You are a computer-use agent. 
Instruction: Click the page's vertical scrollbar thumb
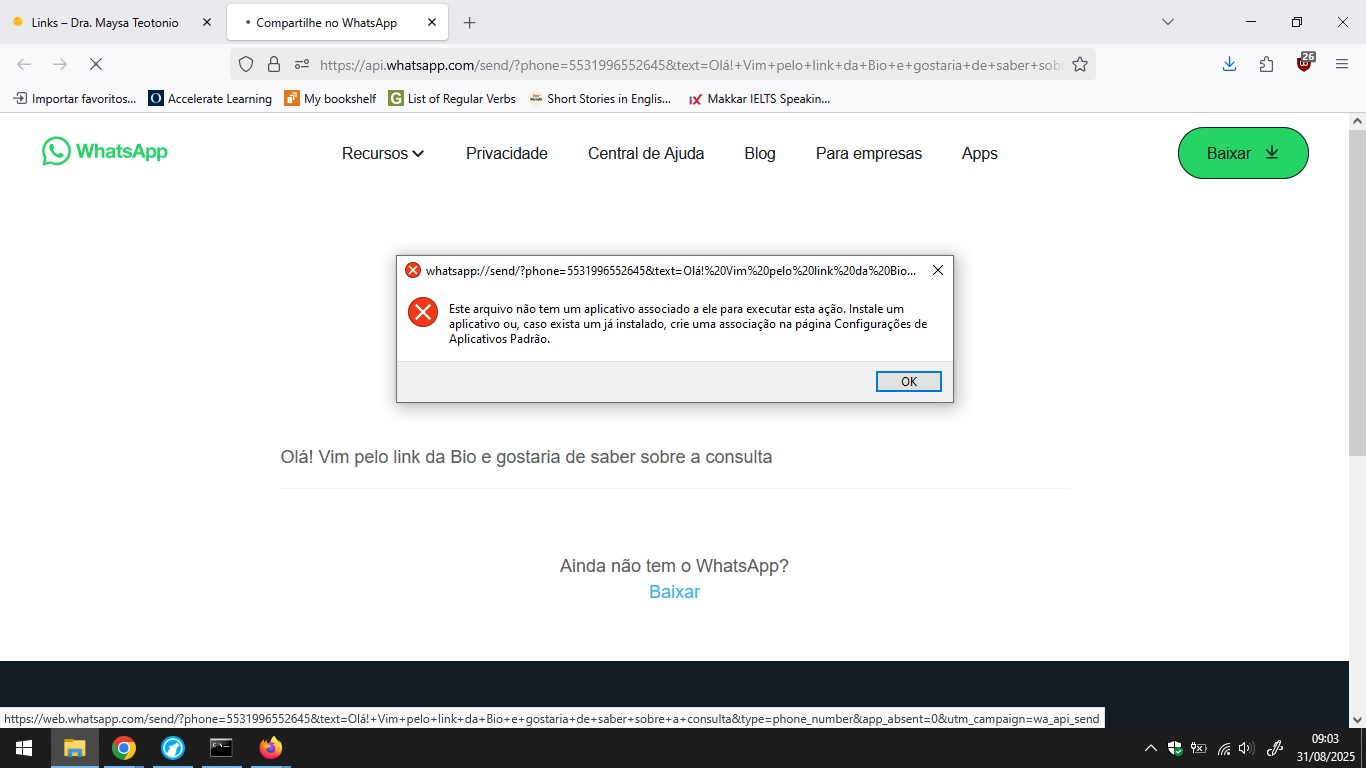pyautogui.click(x=1357, y=292)
